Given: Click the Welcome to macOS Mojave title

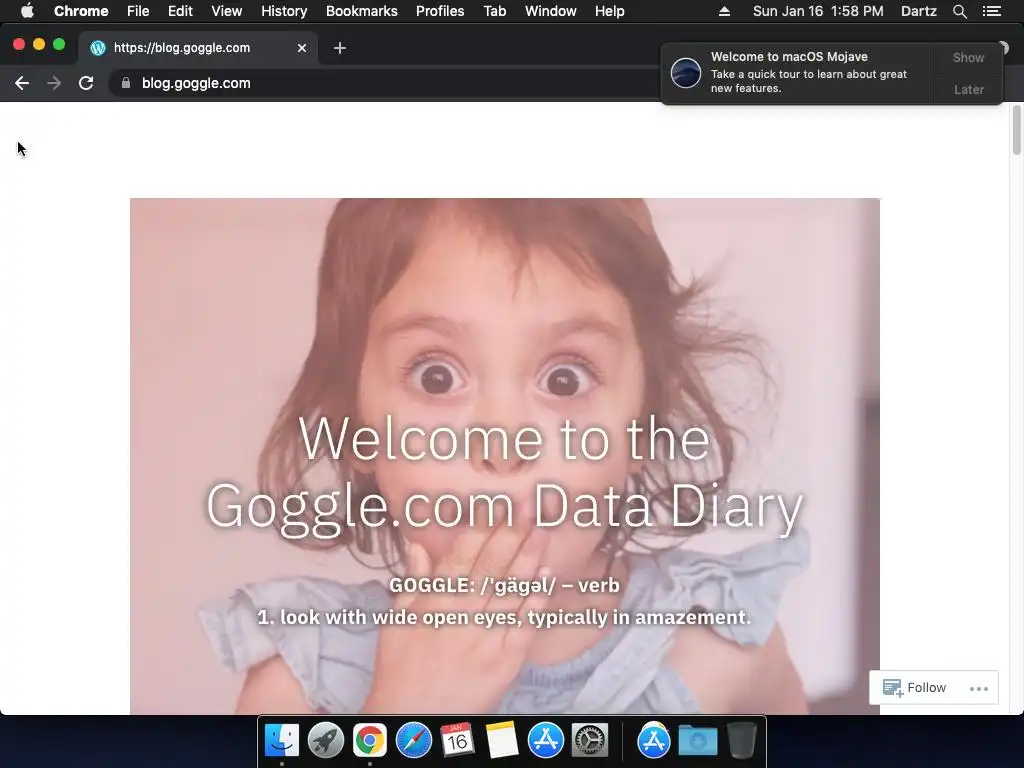Looking at the screenshot, I should 789,57.
